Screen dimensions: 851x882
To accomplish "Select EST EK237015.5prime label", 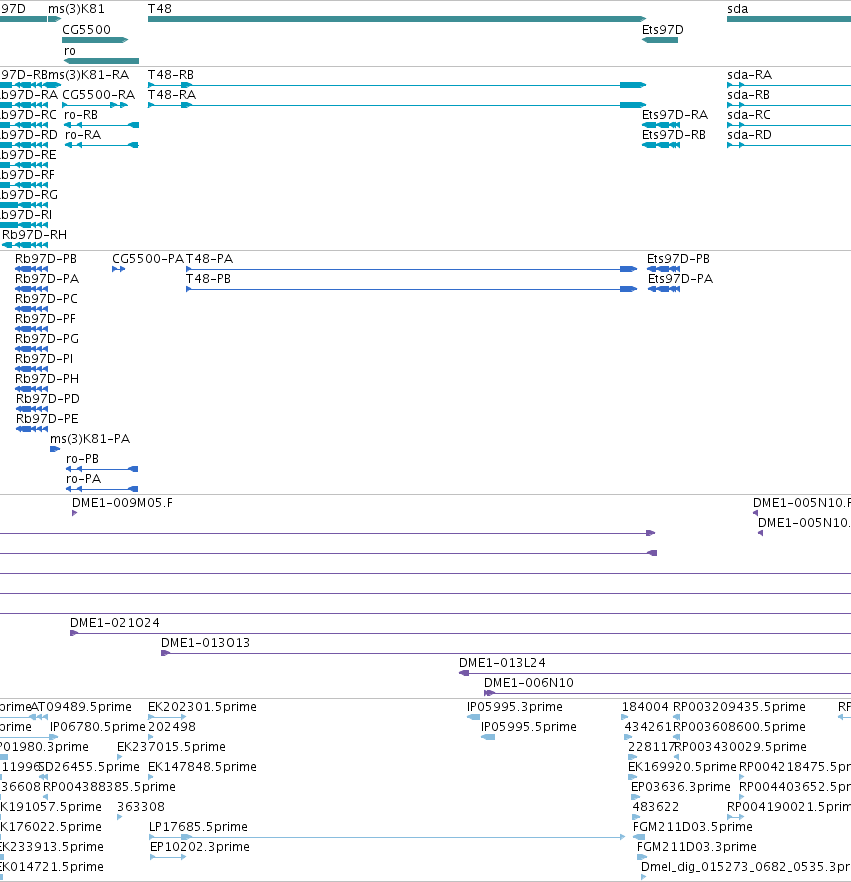I will pyautogui.click(x=172, y=746).
